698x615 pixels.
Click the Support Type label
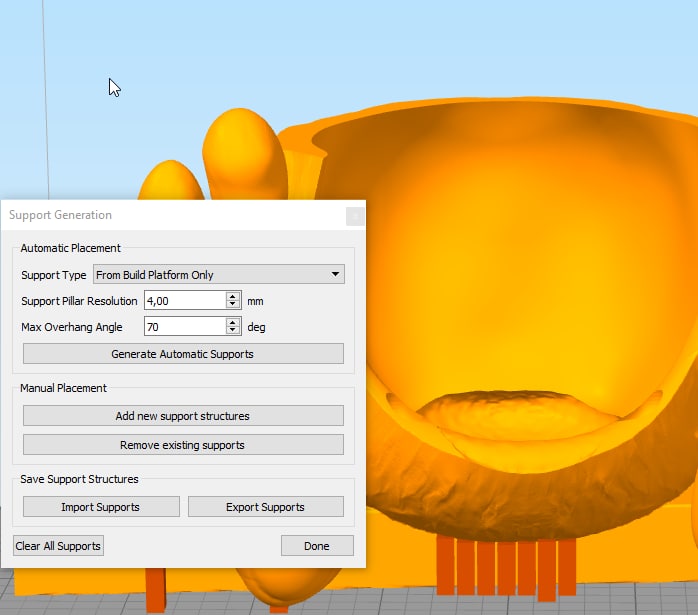point(53,275)
